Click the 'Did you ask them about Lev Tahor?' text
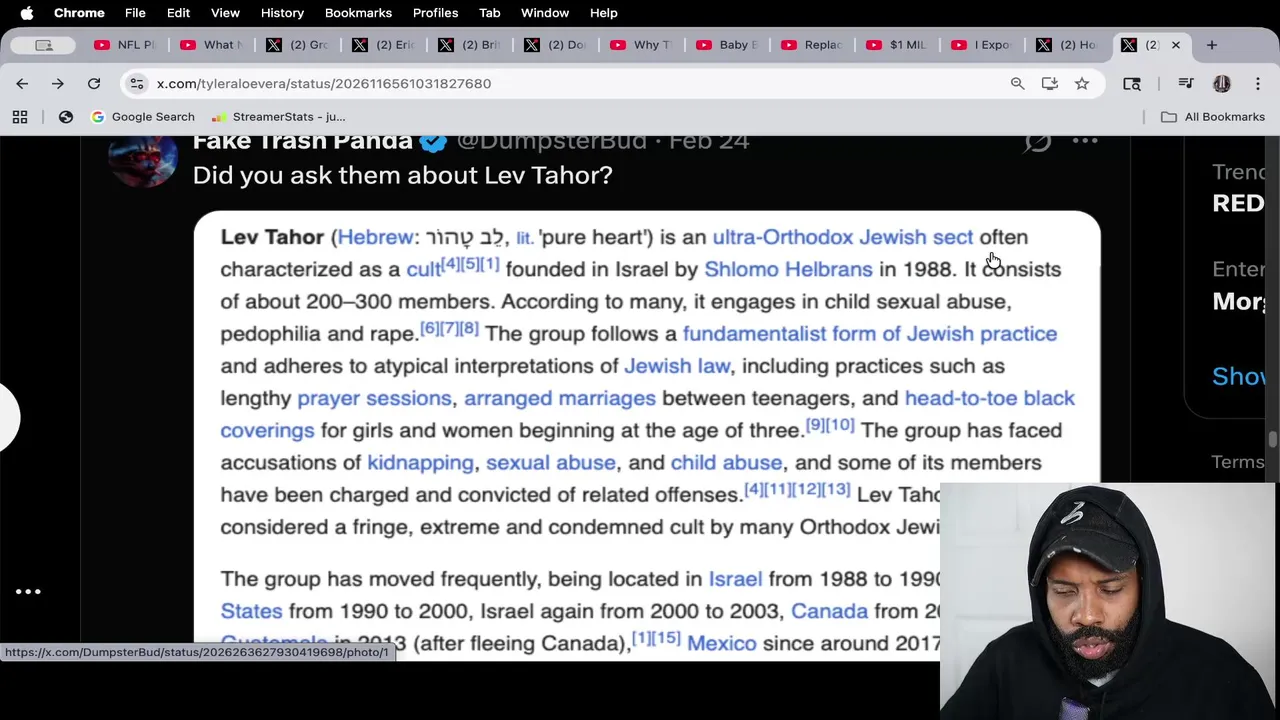The height and width of the screenshot is (720, 1280). [402, 175]
